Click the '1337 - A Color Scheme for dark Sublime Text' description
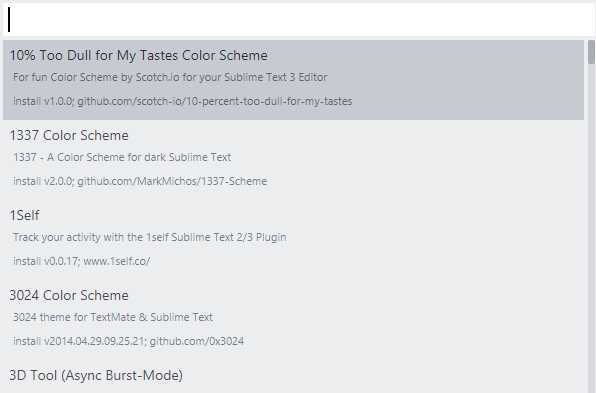596x393 pixels. pos(122,157)
